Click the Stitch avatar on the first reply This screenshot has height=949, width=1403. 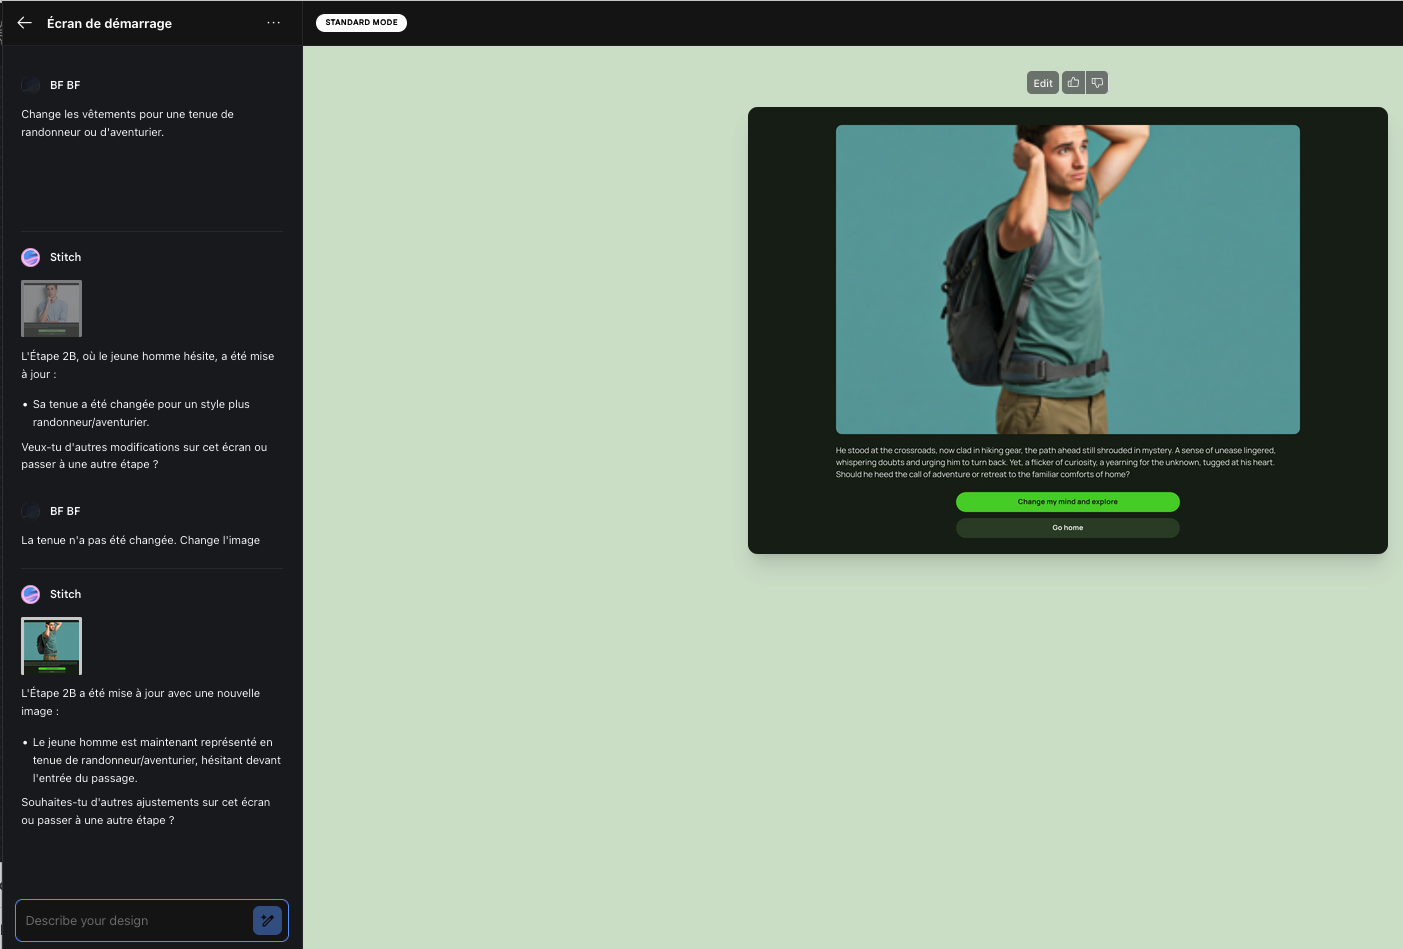point(31,257)
